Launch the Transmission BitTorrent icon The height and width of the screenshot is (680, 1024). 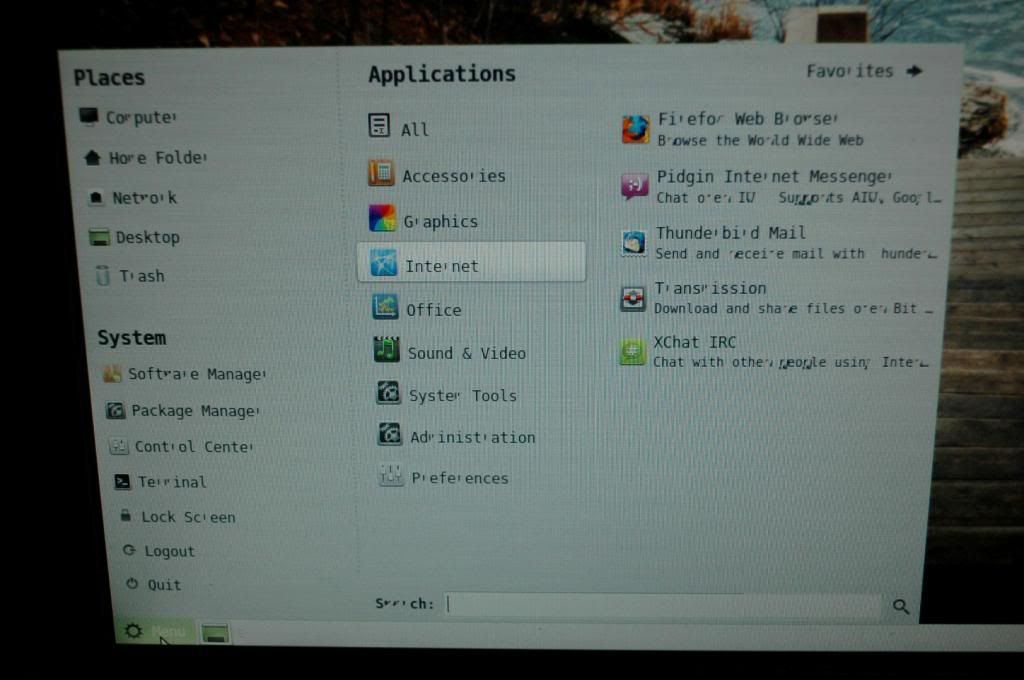tap(633, 299)
